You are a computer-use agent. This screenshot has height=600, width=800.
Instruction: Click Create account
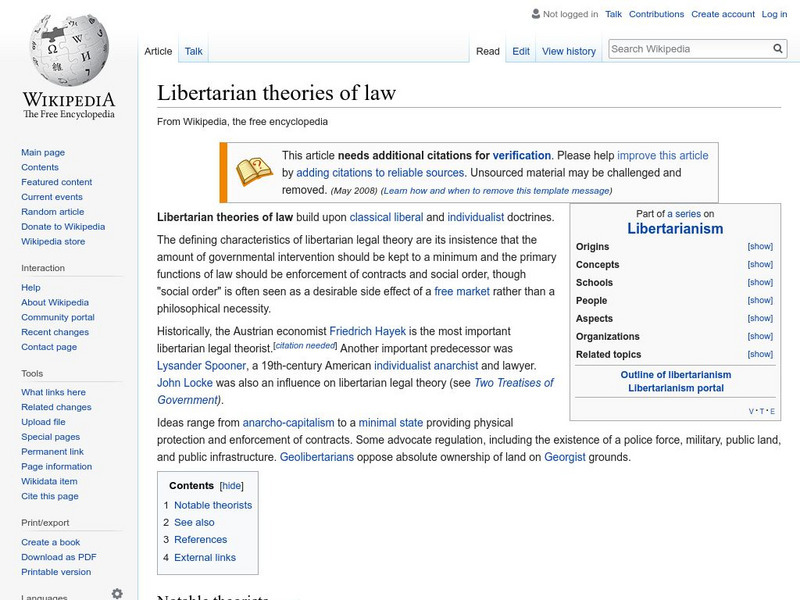722,14
